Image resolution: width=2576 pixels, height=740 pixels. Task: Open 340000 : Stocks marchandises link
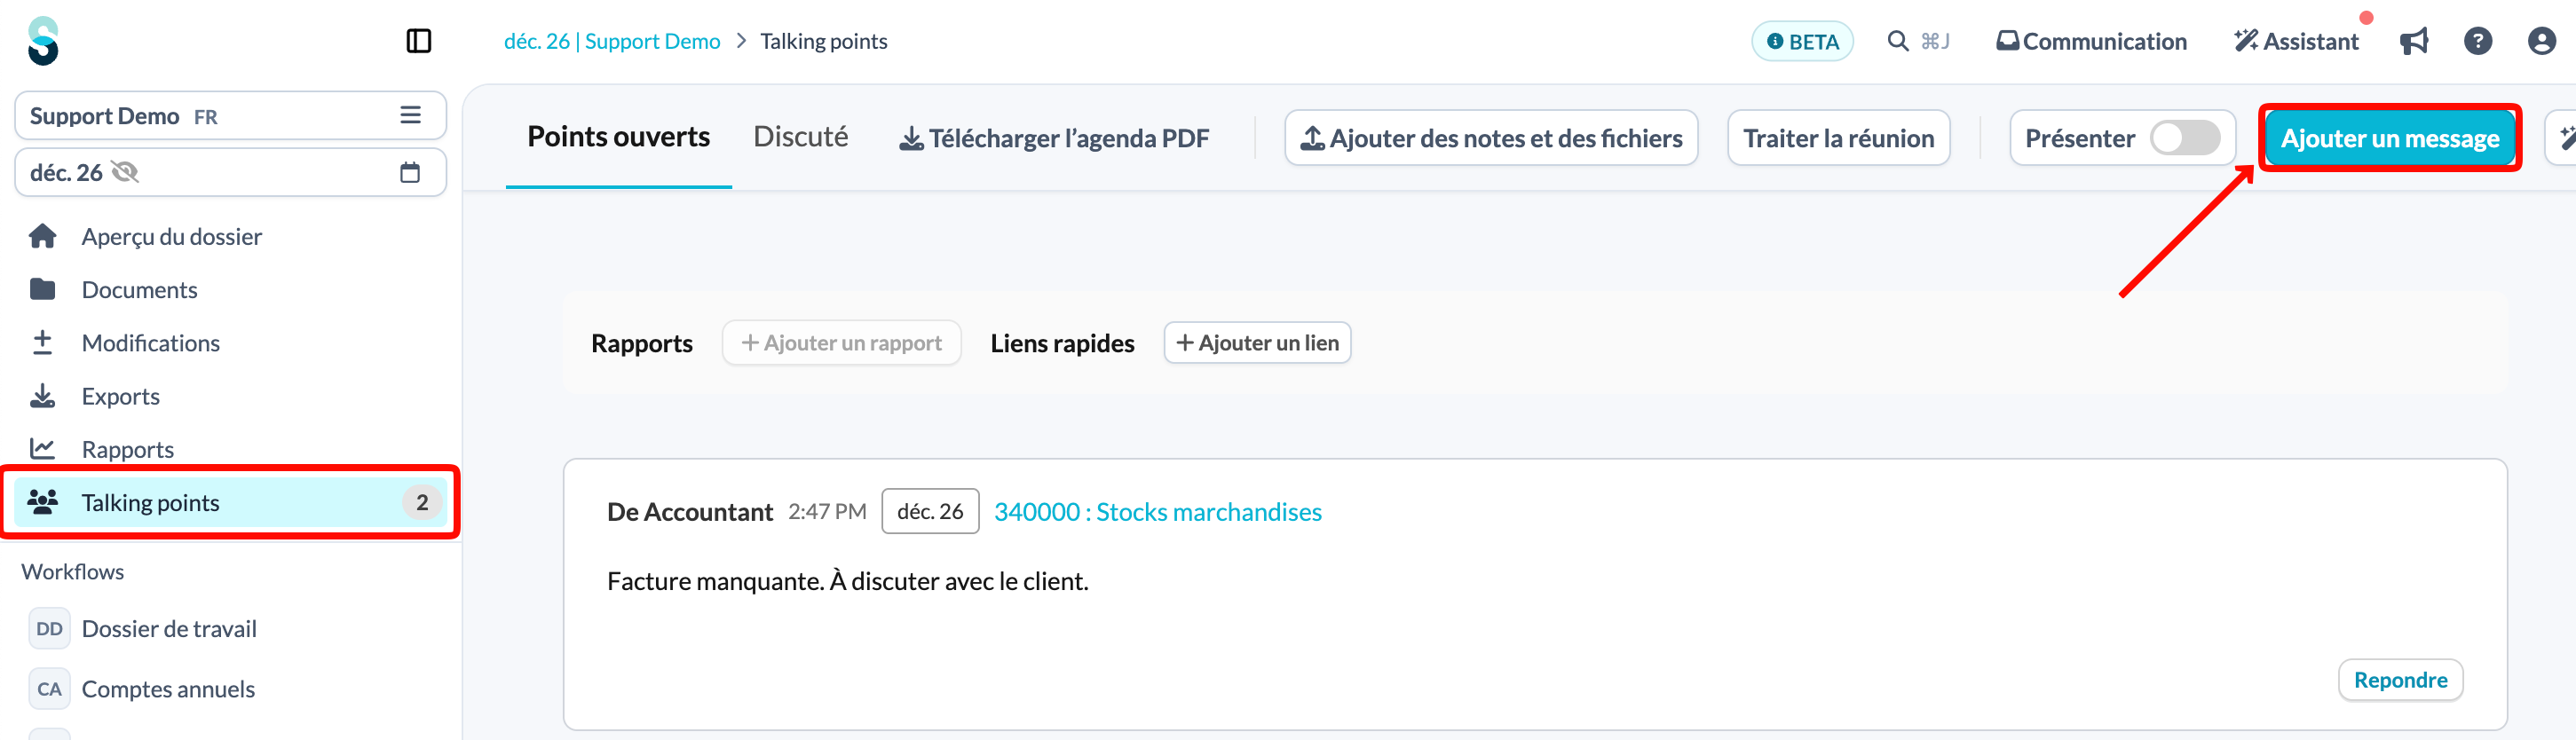(x=1157, y=511)
